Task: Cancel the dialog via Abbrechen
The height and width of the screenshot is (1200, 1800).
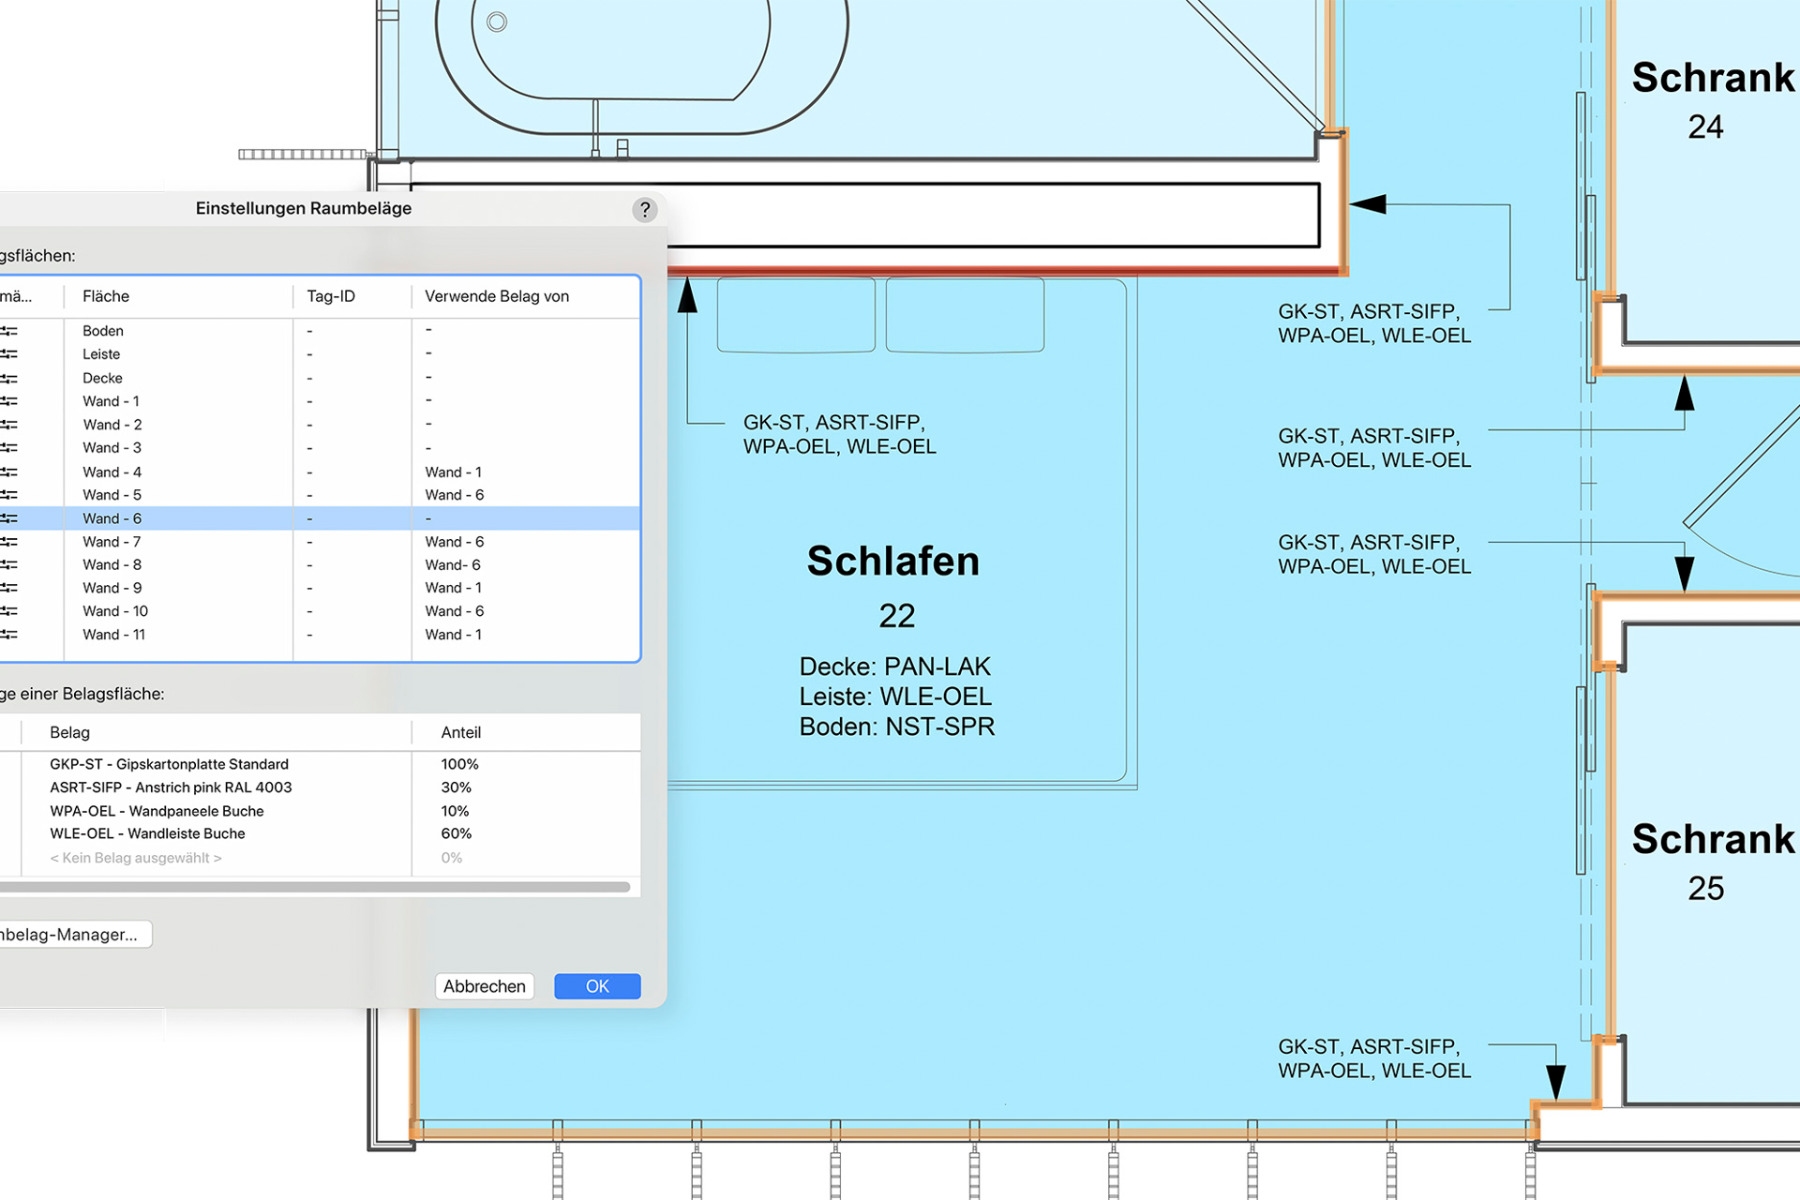Action: [484, 986]
